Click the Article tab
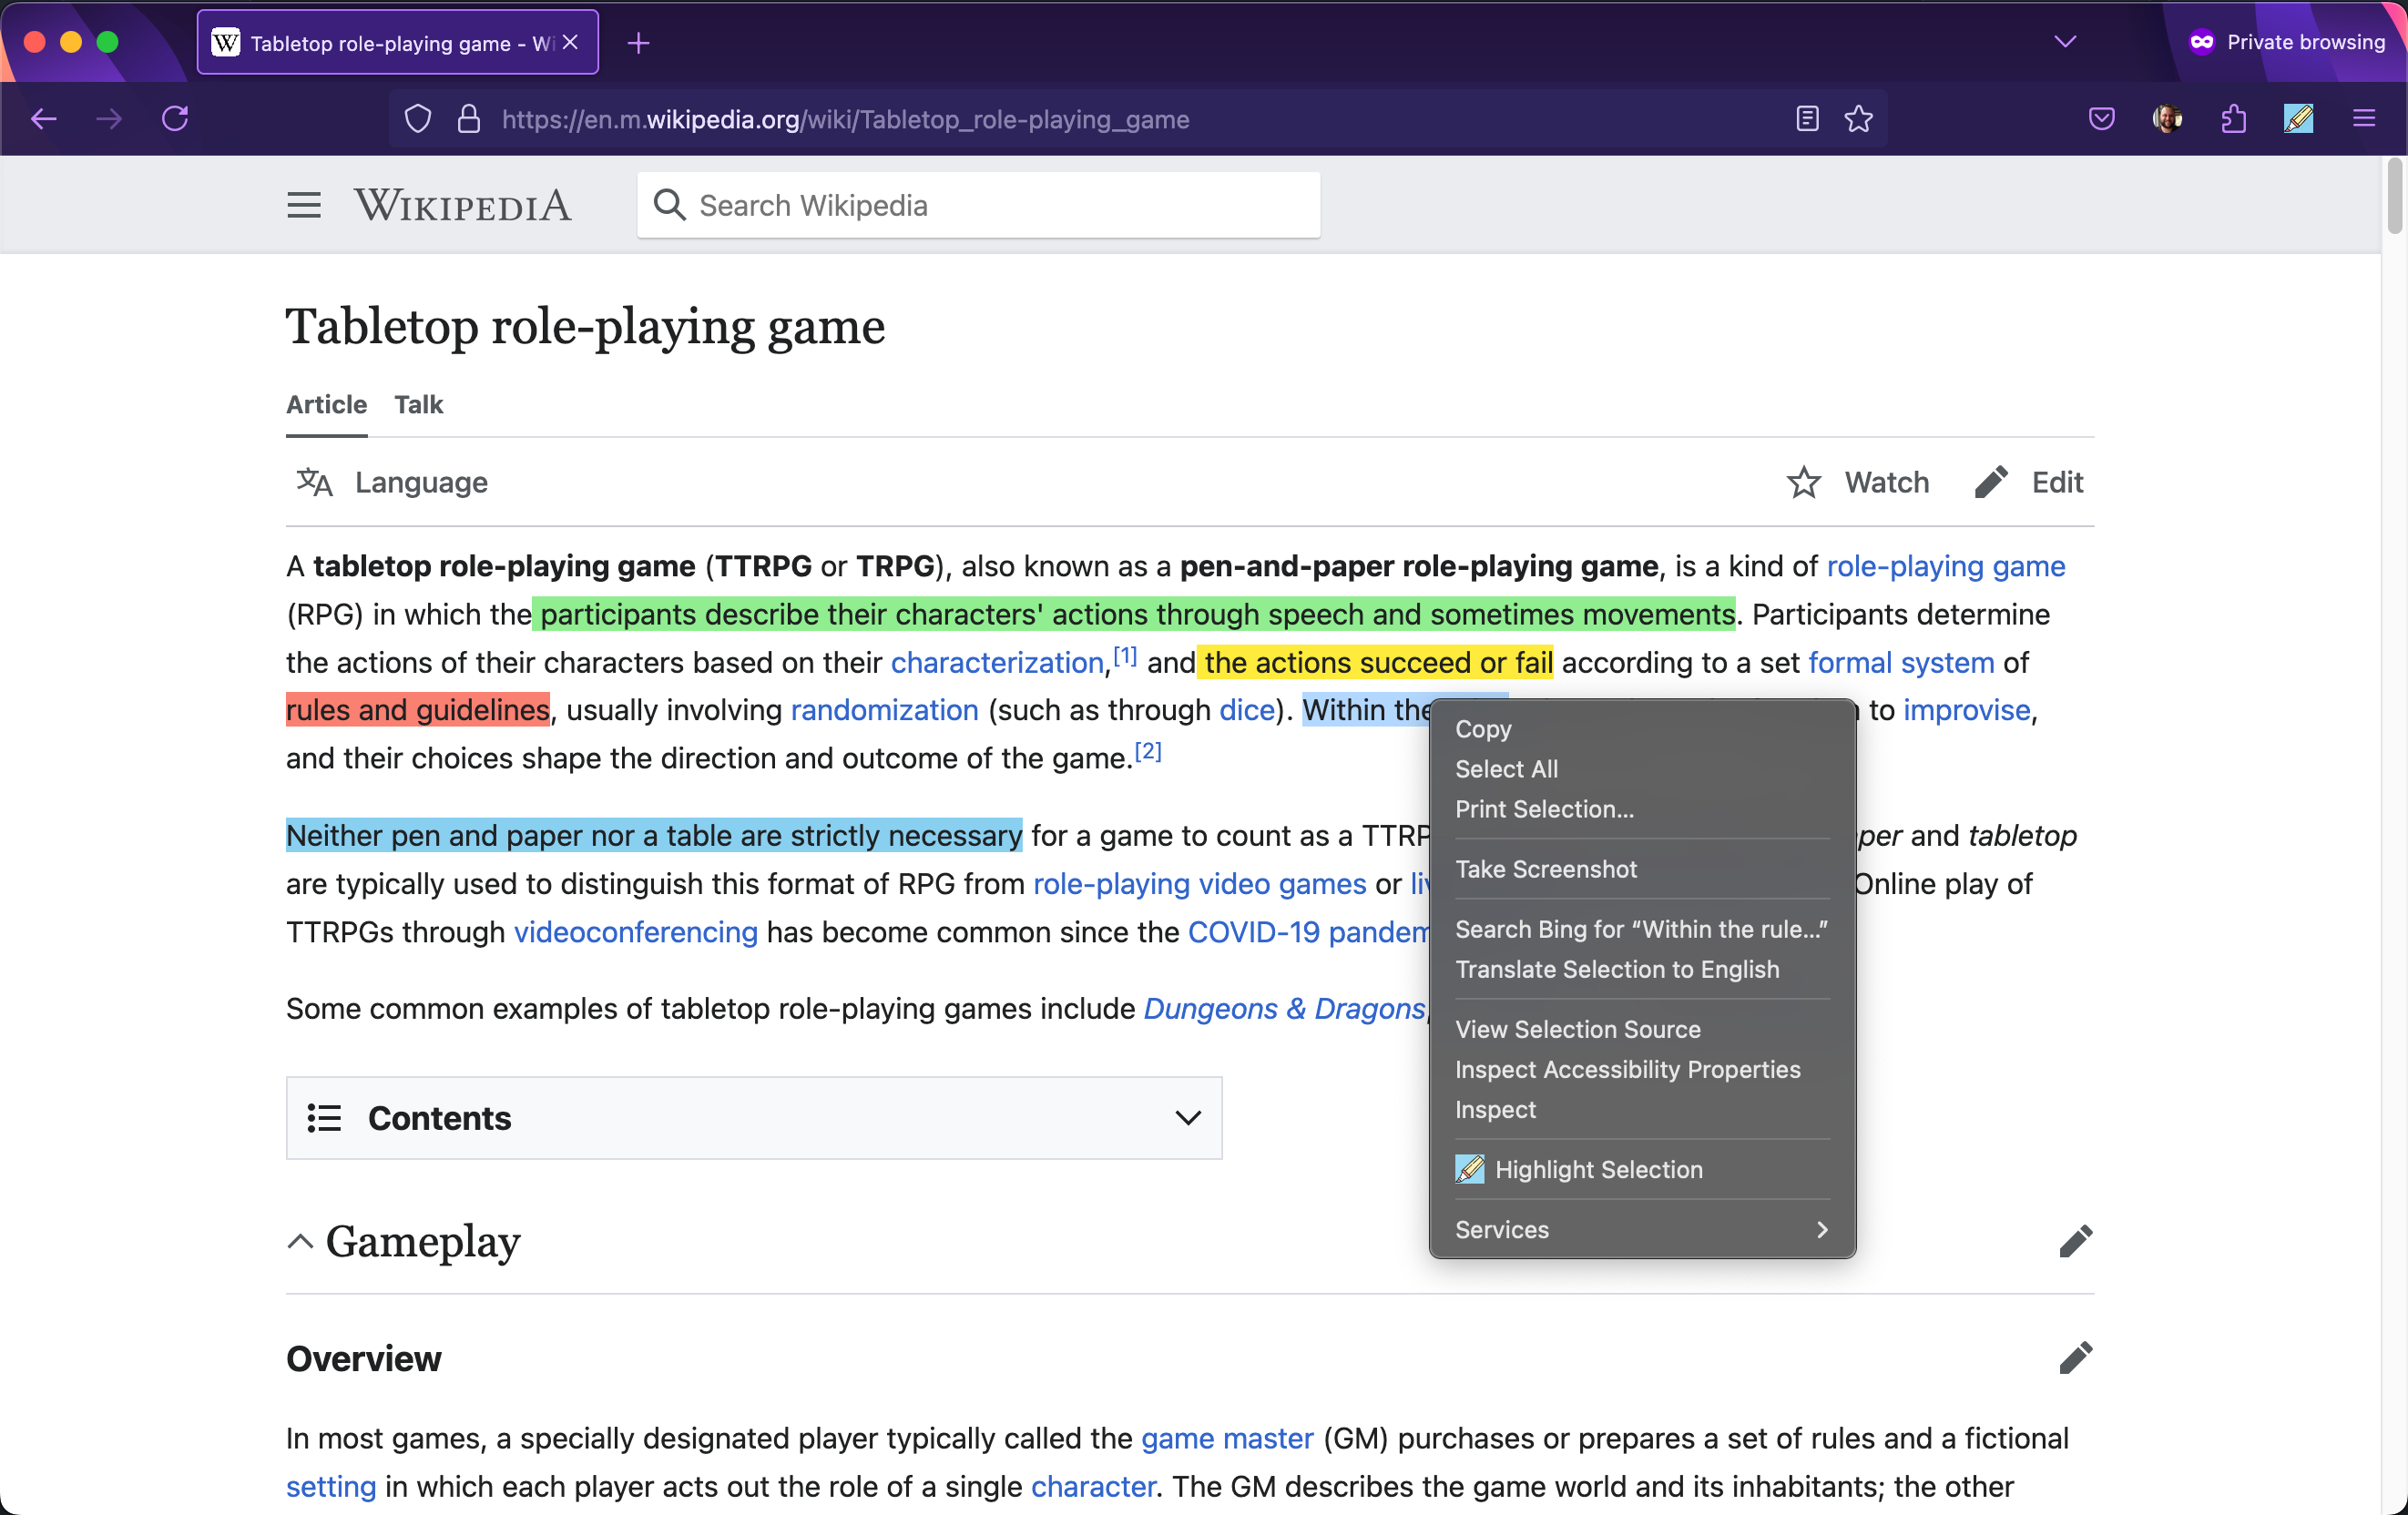Viewport: 2408px width, 1515px height. [325, 403]
